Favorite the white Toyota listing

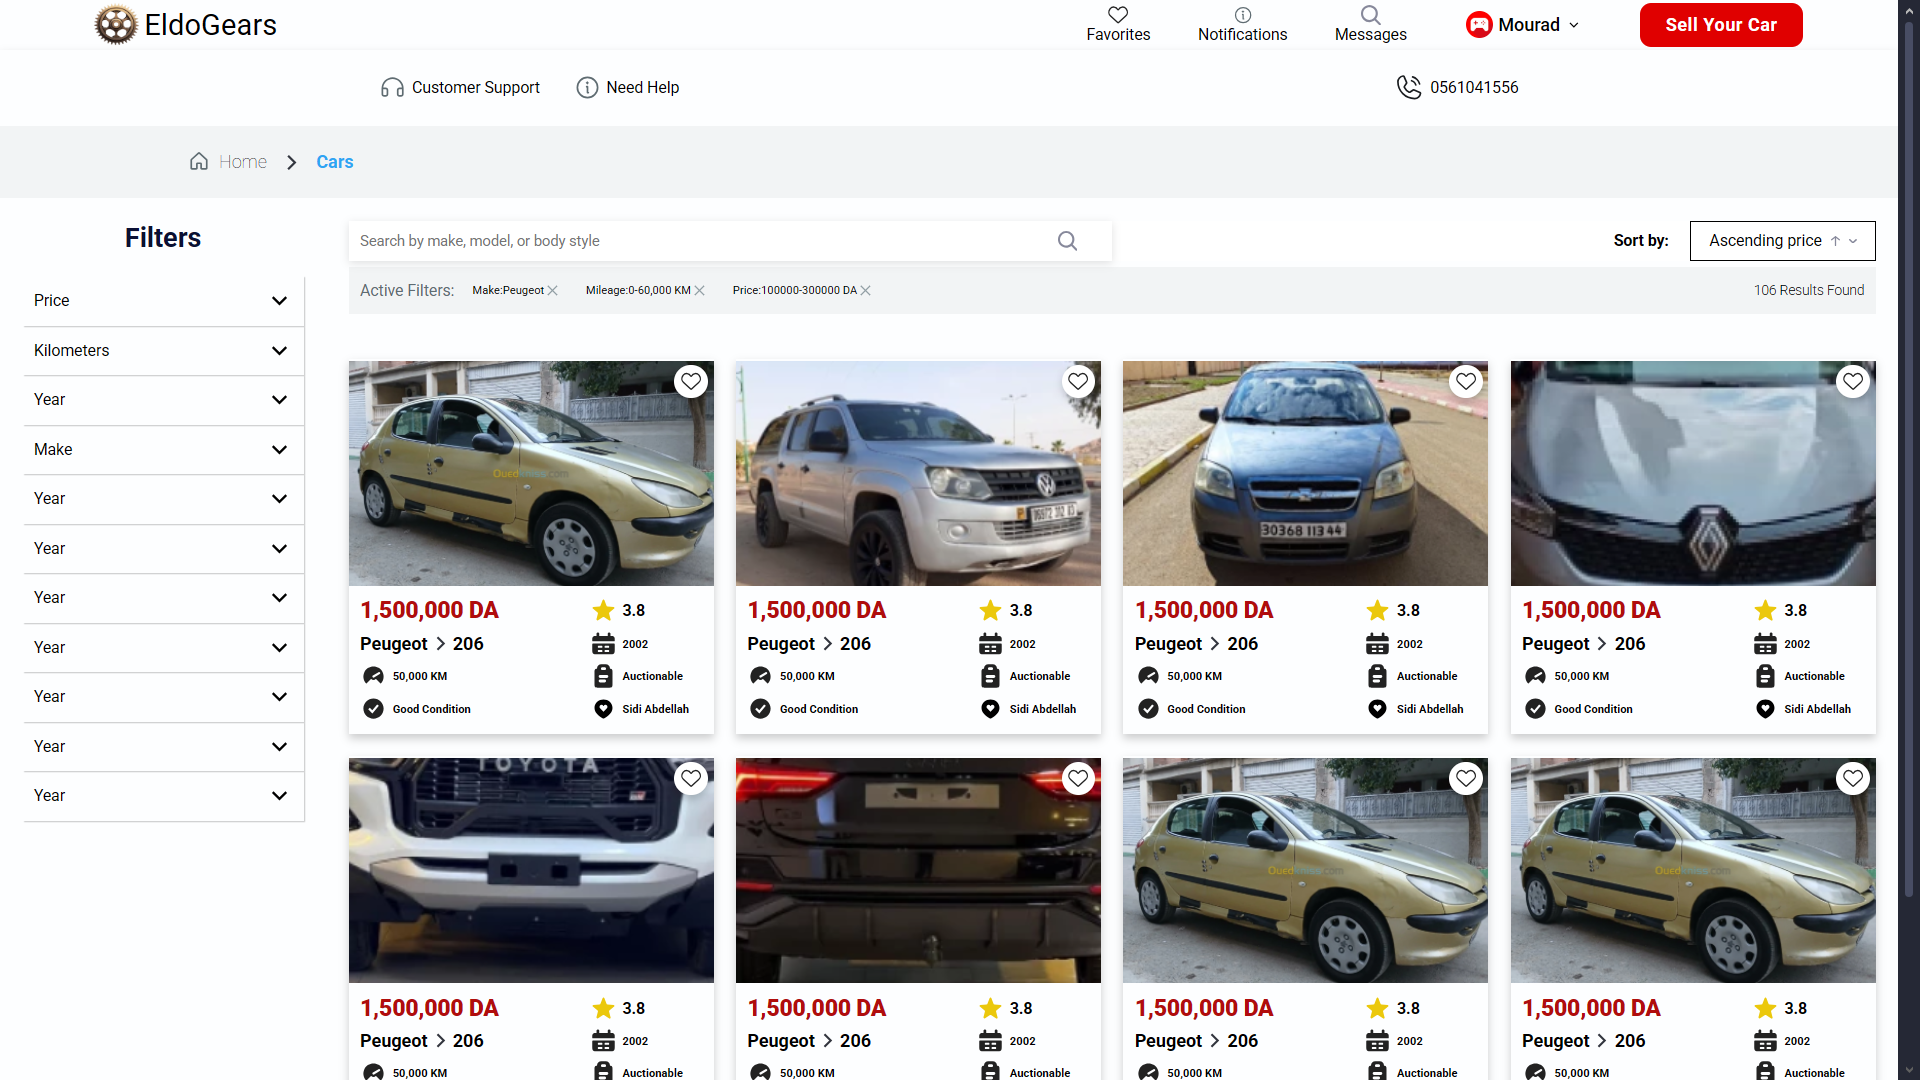(691, 779)
